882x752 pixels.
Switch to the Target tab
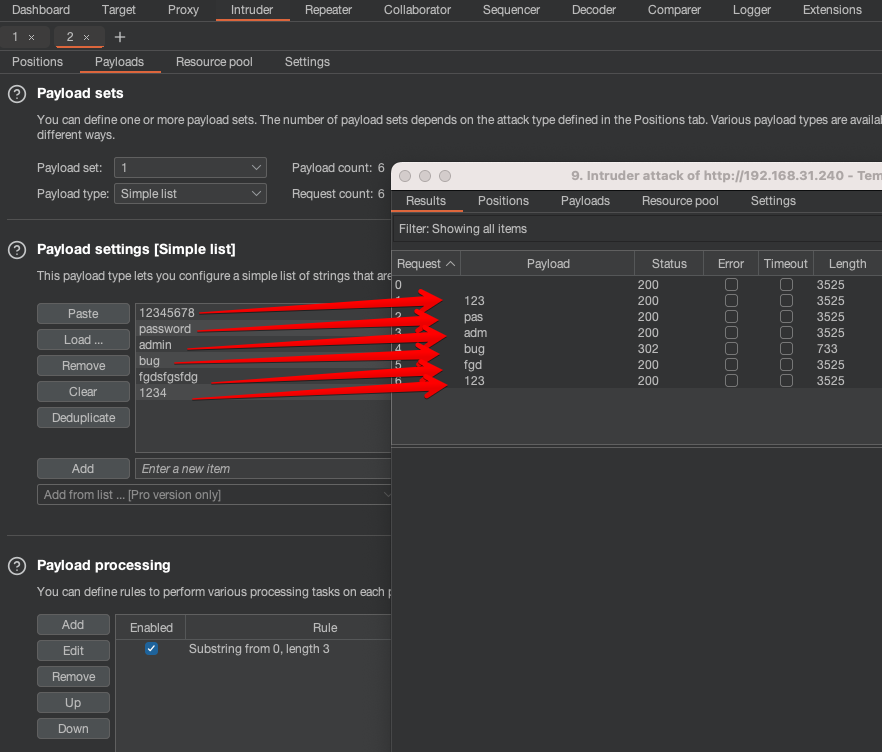pyautogui.click(x=119, y=10)
